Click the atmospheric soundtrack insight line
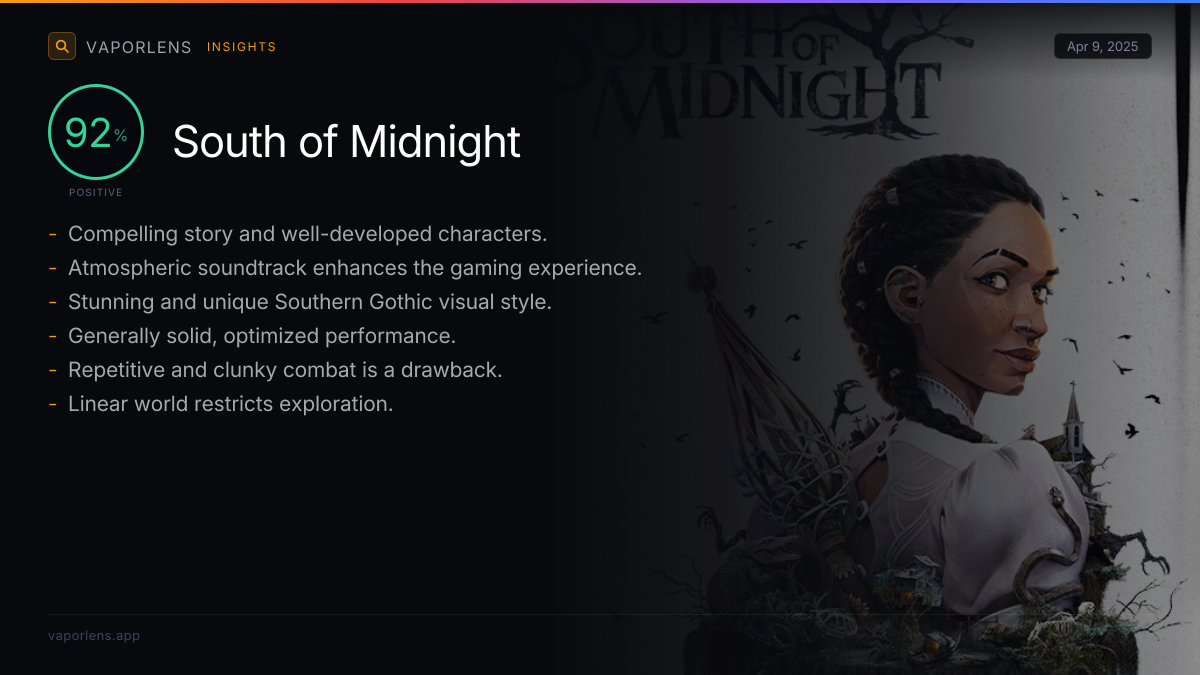 pos(354,268)
